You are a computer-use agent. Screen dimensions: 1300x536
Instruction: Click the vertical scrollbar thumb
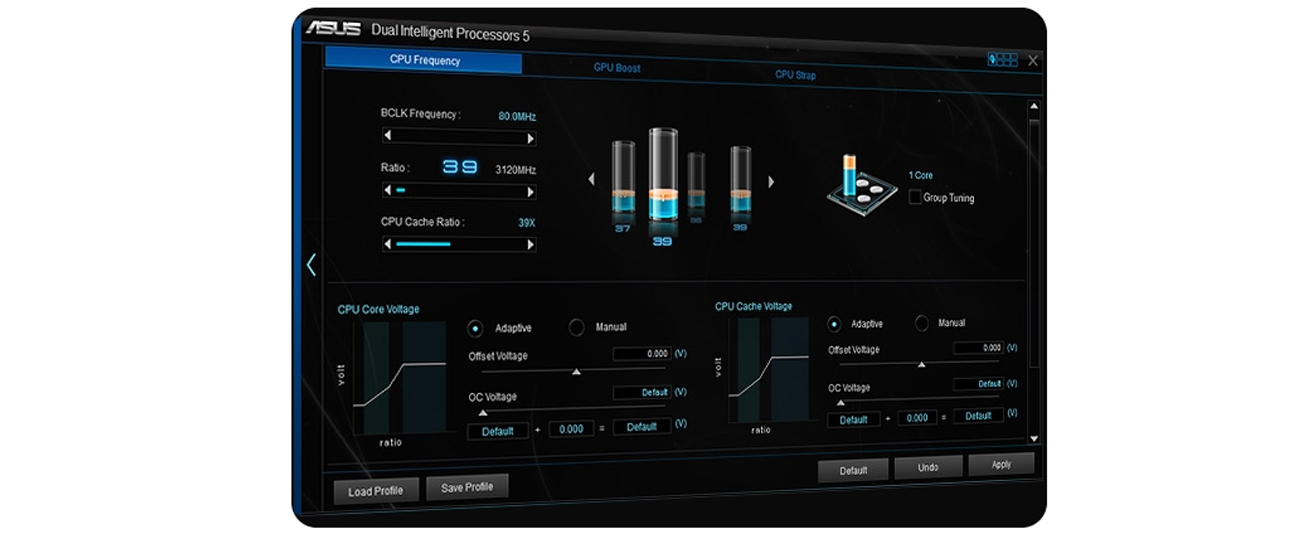tap(1034, 243)
